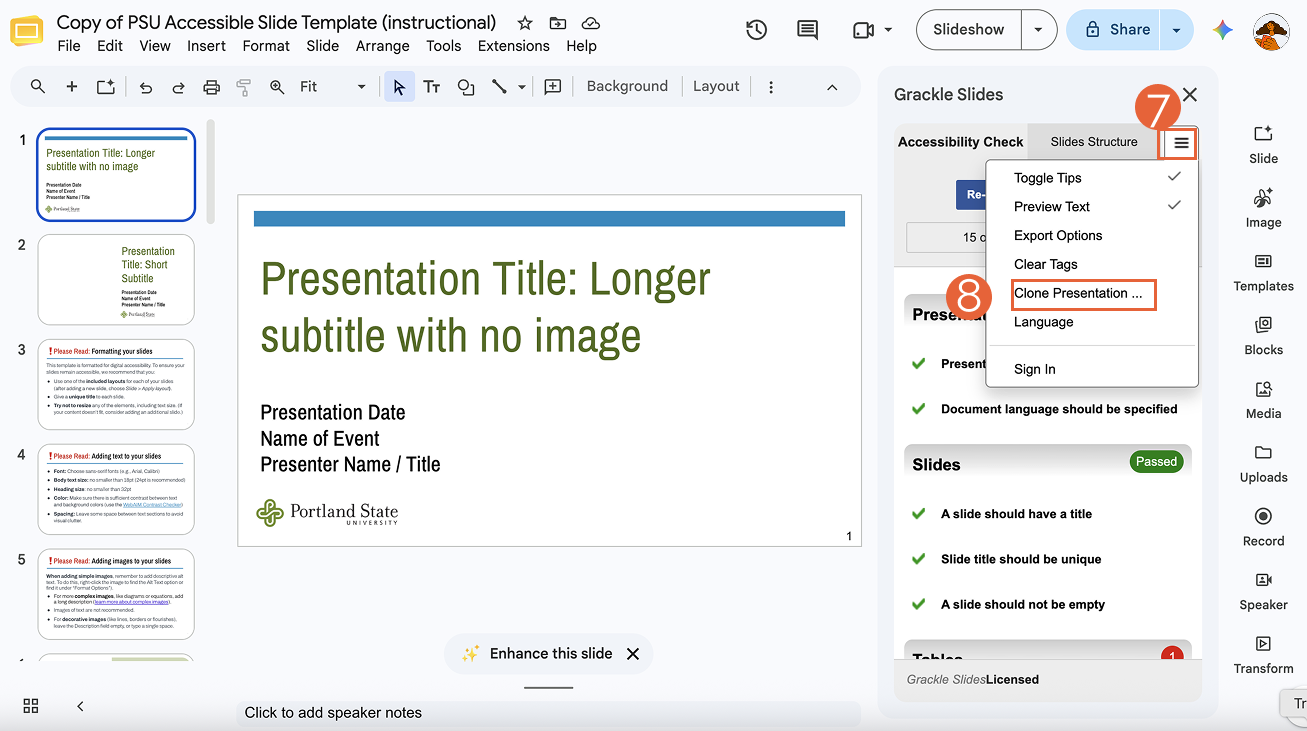The width and height of the screenshot is (1307, 731).
Task: Open the video call dropdown arrow
Action: (888, 30)
